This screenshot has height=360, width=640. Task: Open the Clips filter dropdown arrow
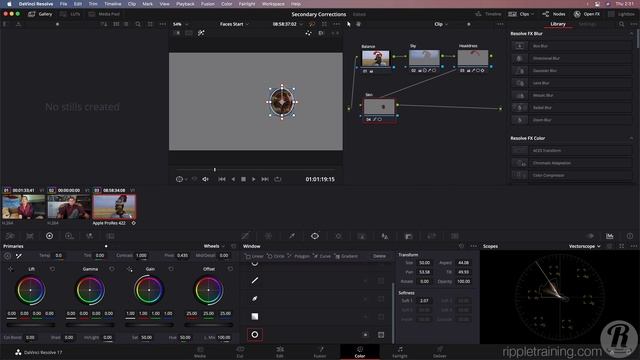tap(532, 14)
